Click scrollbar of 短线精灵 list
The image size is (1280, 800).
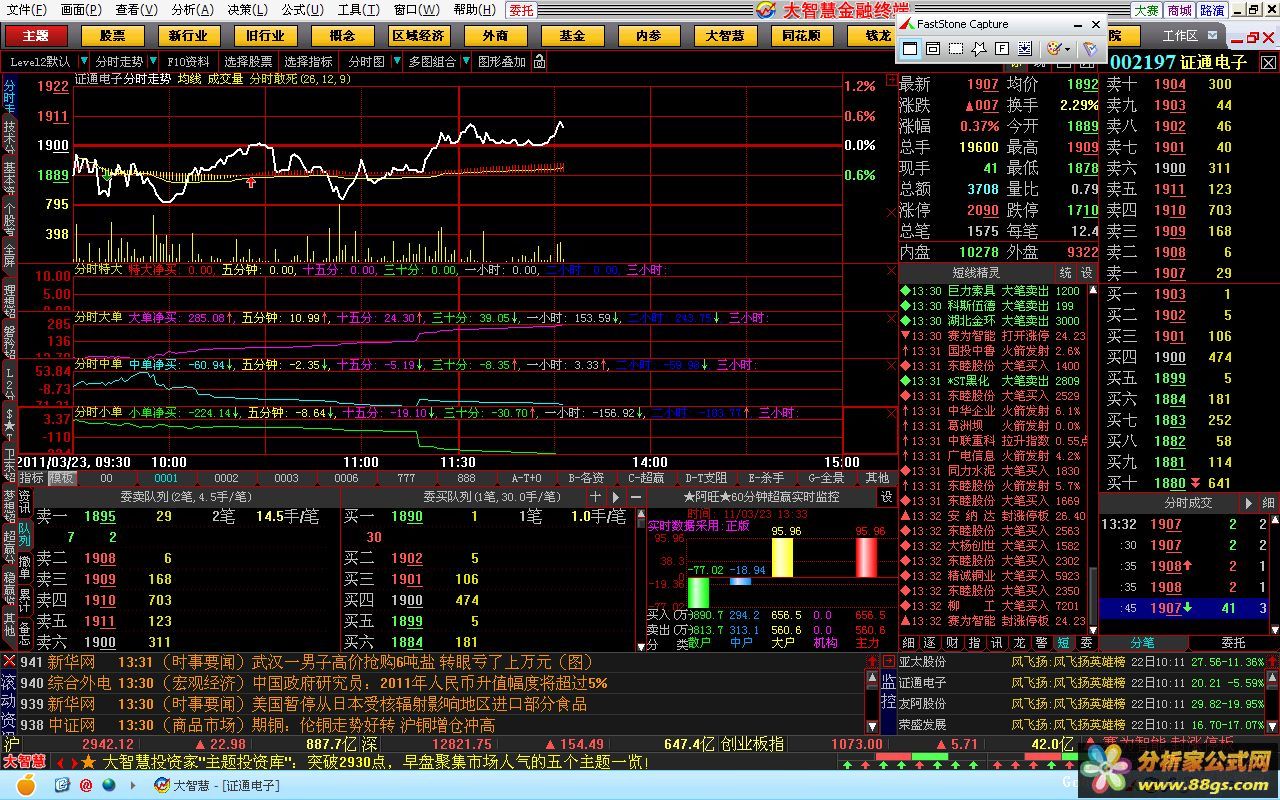[x=1092, y=459]
